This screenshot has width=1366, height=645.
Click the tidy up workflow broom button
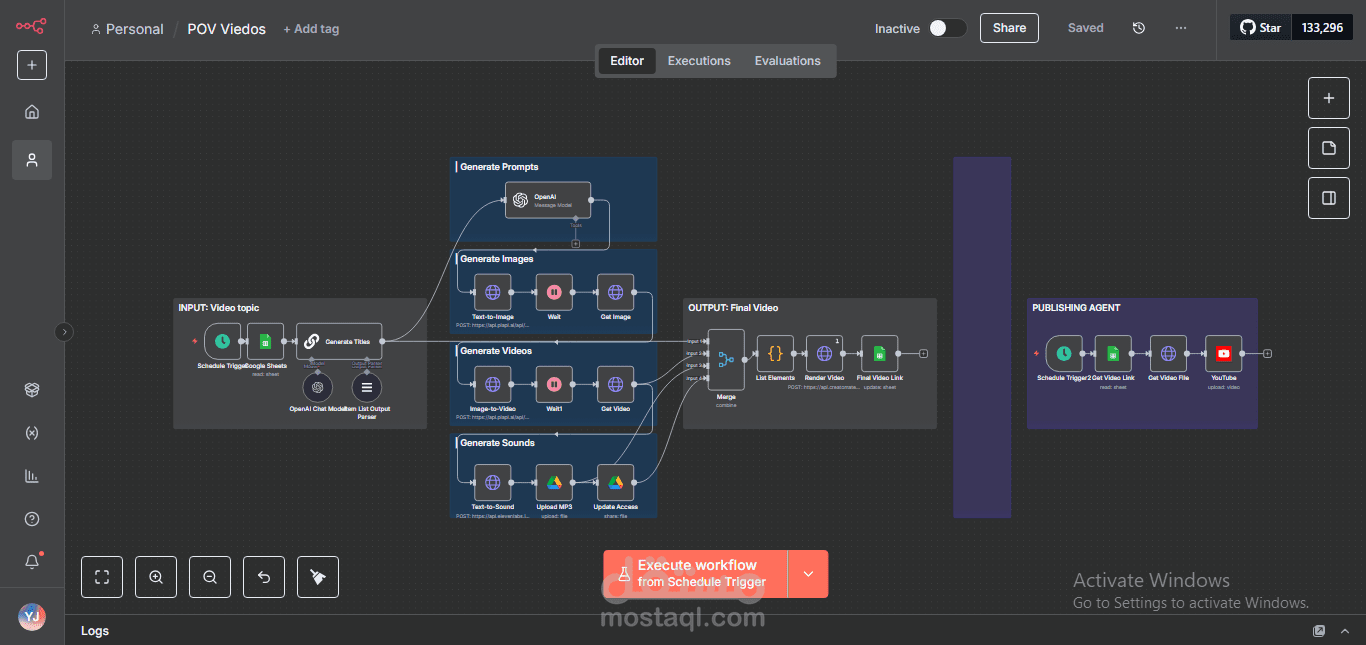coord(318,577)
